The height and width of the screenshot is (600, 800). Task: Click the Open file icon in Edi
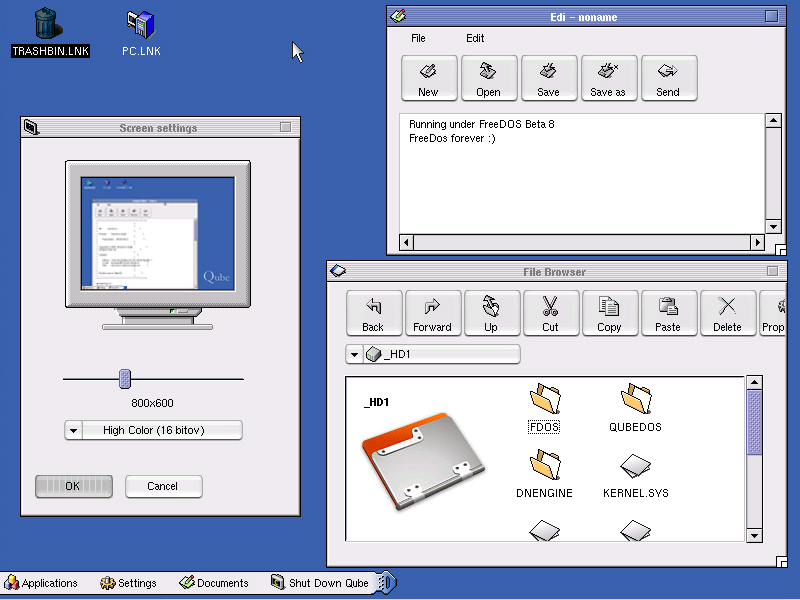click(489, 78)
